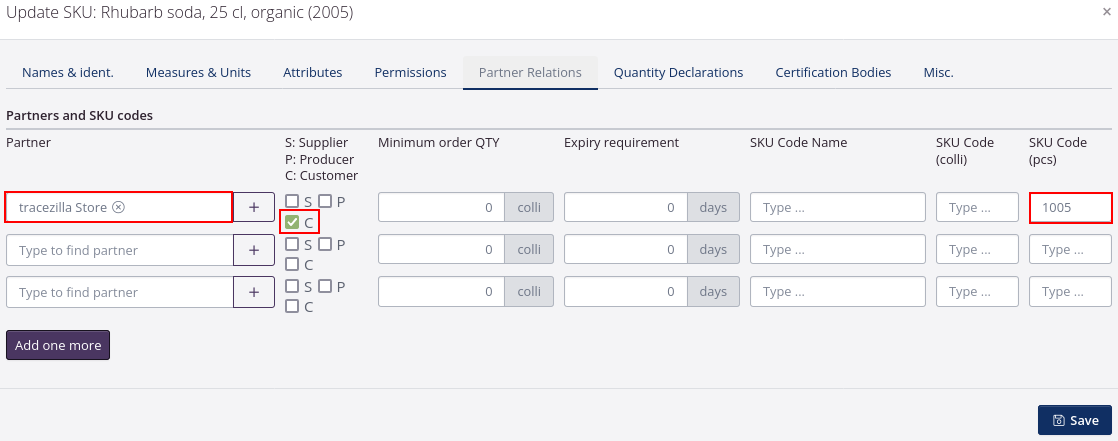This screenshot has width=1118, height=441.
Task: Click the plus button beside tracezilla Store
Action: 254,207
